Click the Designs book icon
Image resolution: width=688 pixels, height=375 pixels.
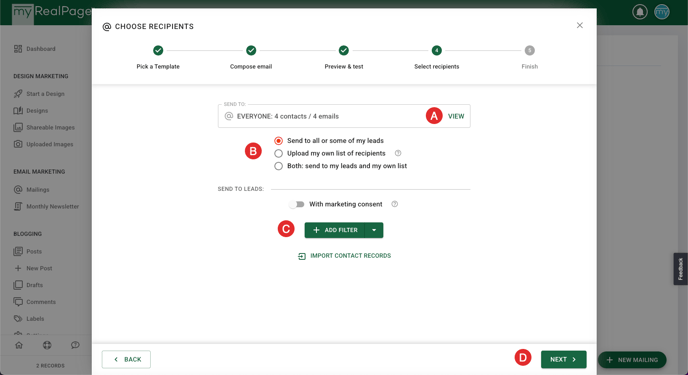18,111
